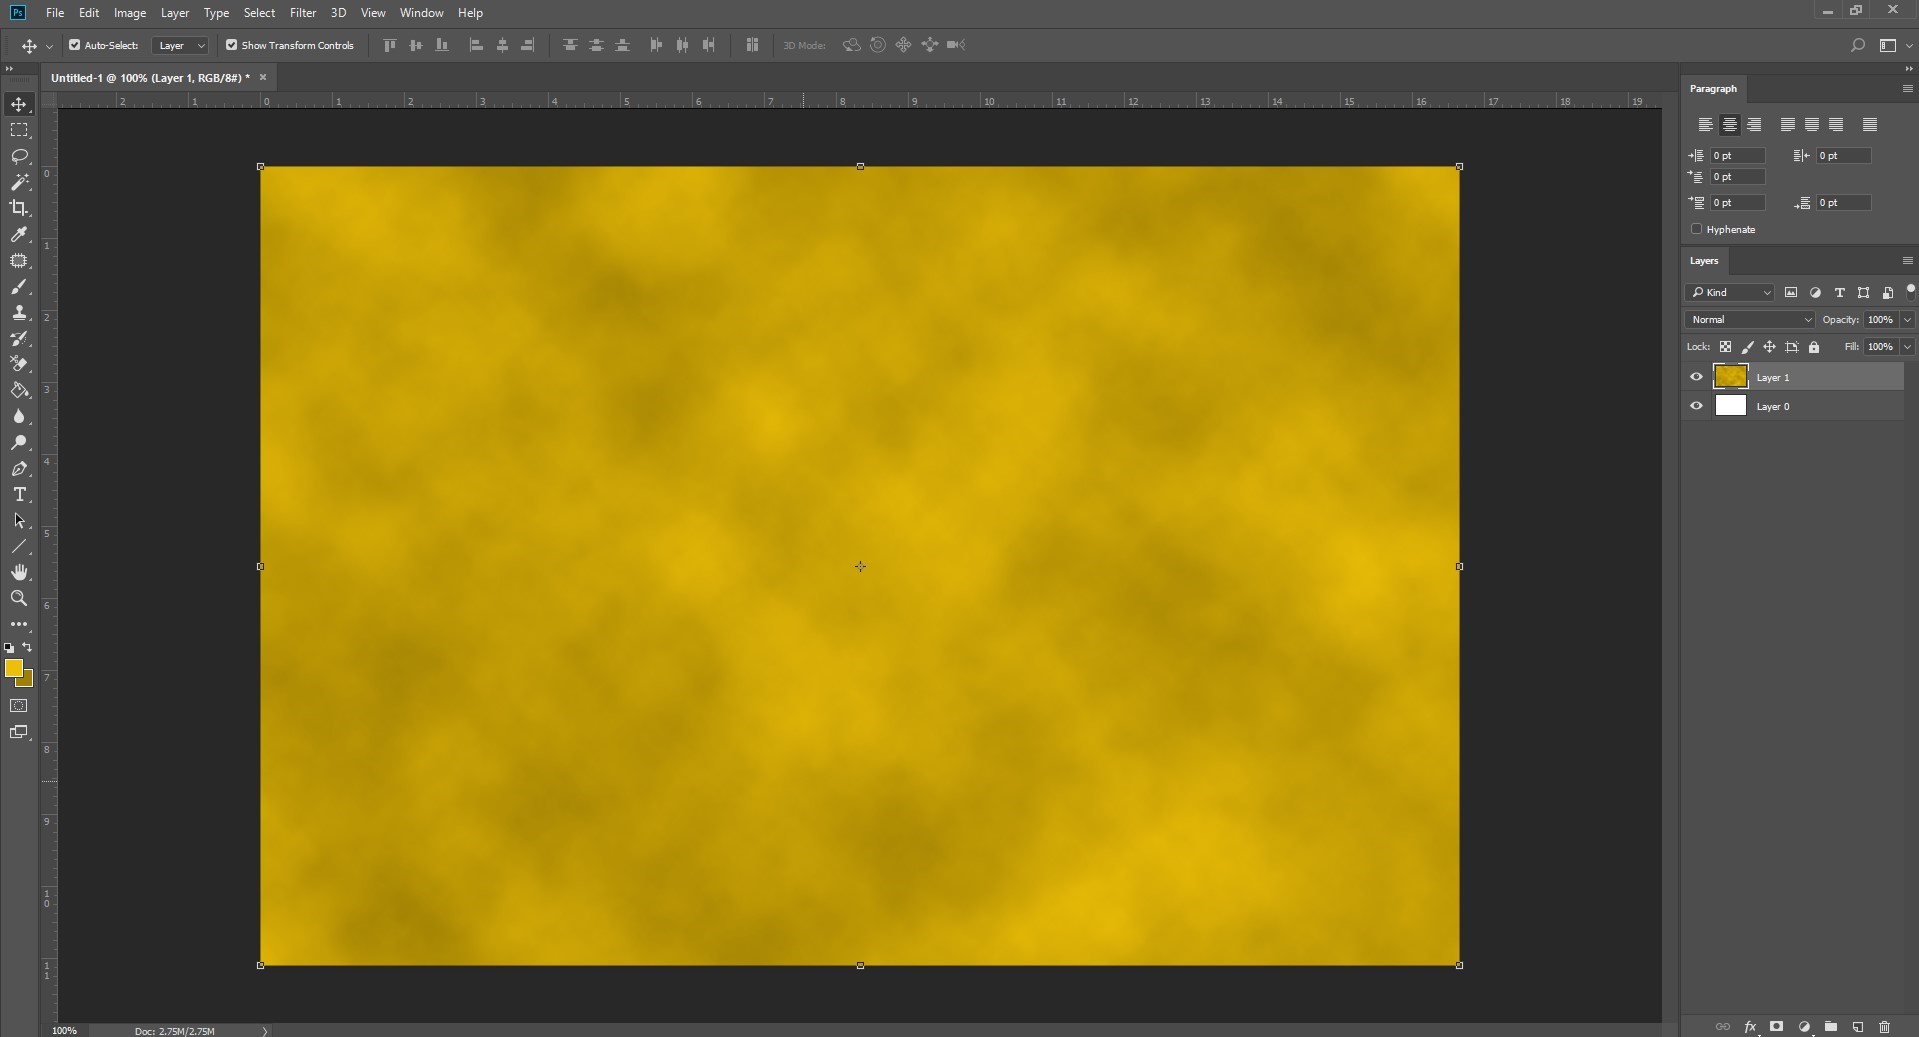Viewport: 1919px width, 1037px height.
Task: Add a layer style via fx icon
Action: (x=1750, y=1027)
